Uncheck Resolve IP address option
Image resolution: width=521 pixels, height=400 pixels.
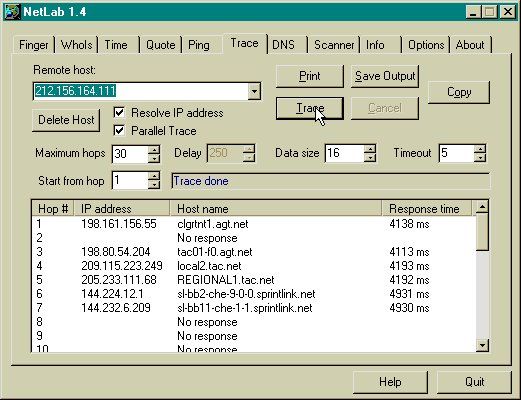pos(119,113)
